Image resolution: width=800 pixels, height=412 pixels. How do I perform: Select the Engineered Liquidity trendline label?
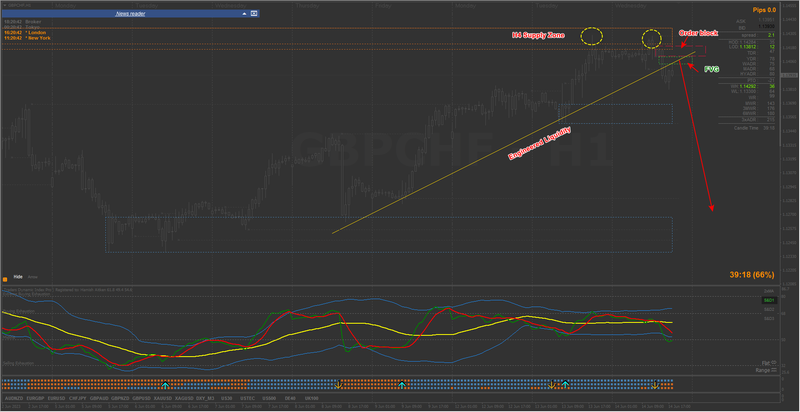(539, 144)
